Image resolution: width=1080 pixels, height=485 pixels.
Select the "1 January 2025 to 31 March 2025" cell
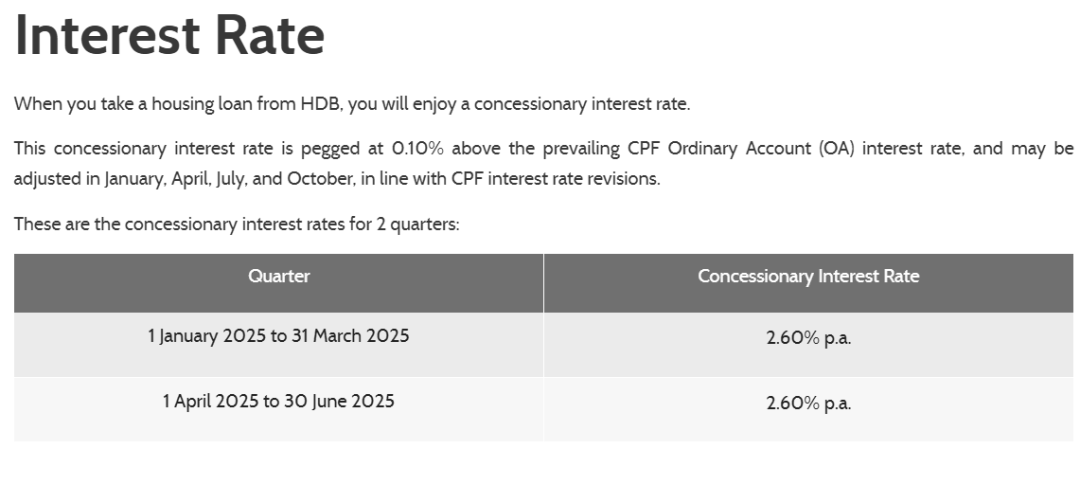[x=278, y=336]
